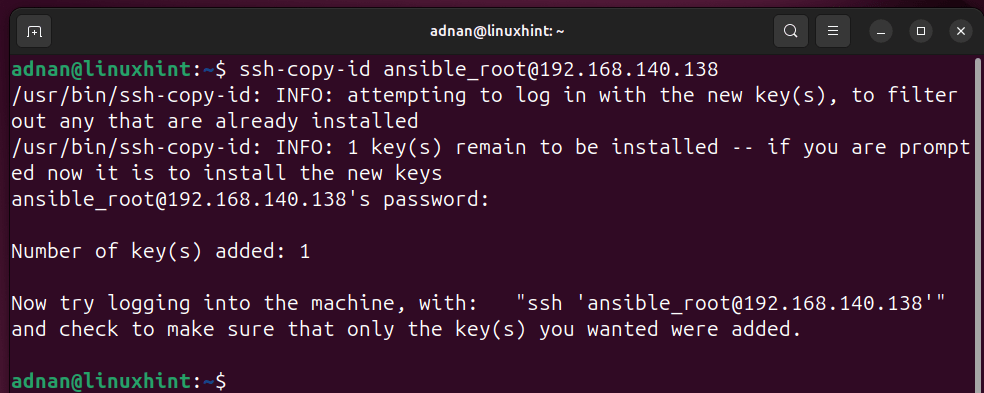Close the terminal window
This screenshot has height=393, width=984.
tap(961, 31)
